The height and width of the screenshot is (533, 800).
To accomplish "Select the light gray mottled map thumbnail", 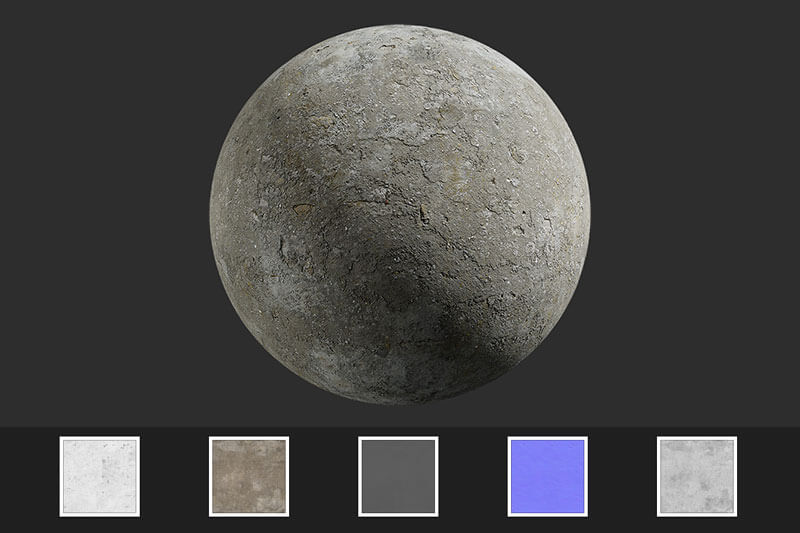I will pyautogui.click(x=696, y=476).
